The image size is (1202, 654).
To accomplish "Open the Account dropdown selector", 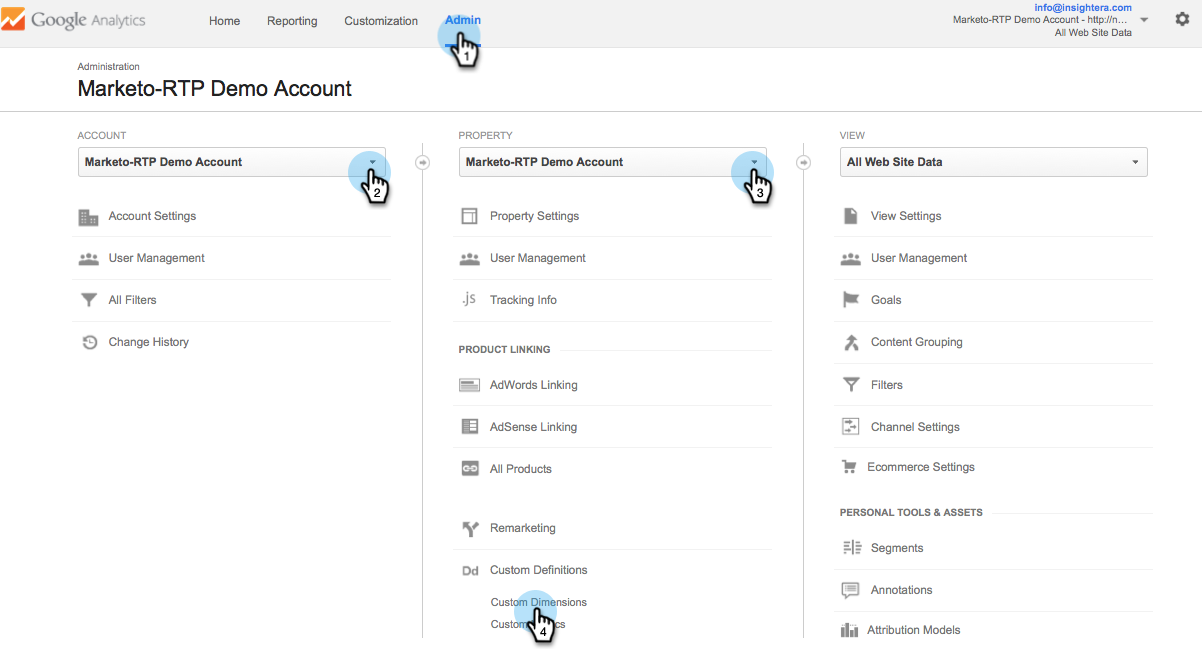I will point(232,162).
